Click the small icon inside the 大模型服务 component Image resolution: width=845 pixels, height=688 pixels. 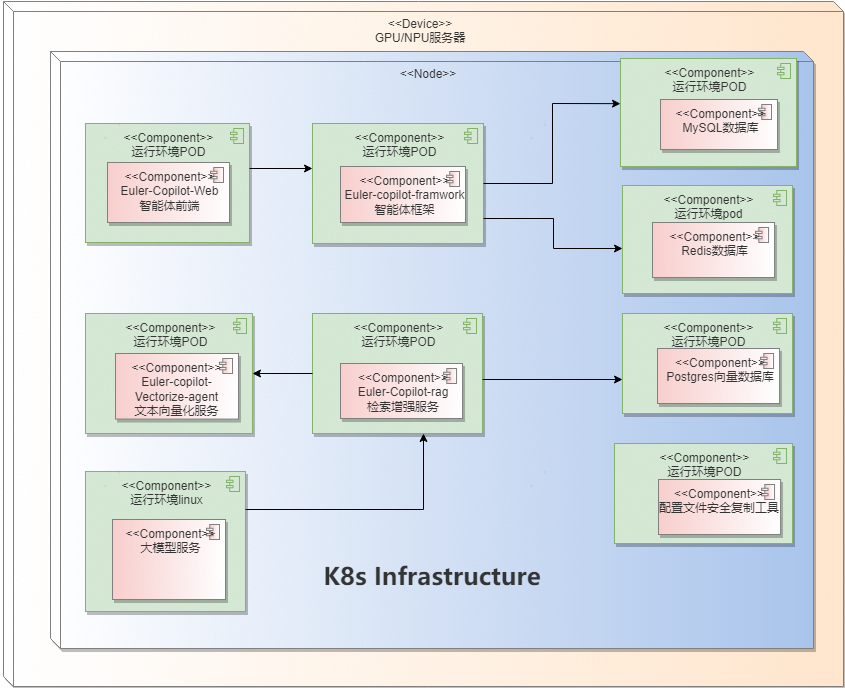212,532
